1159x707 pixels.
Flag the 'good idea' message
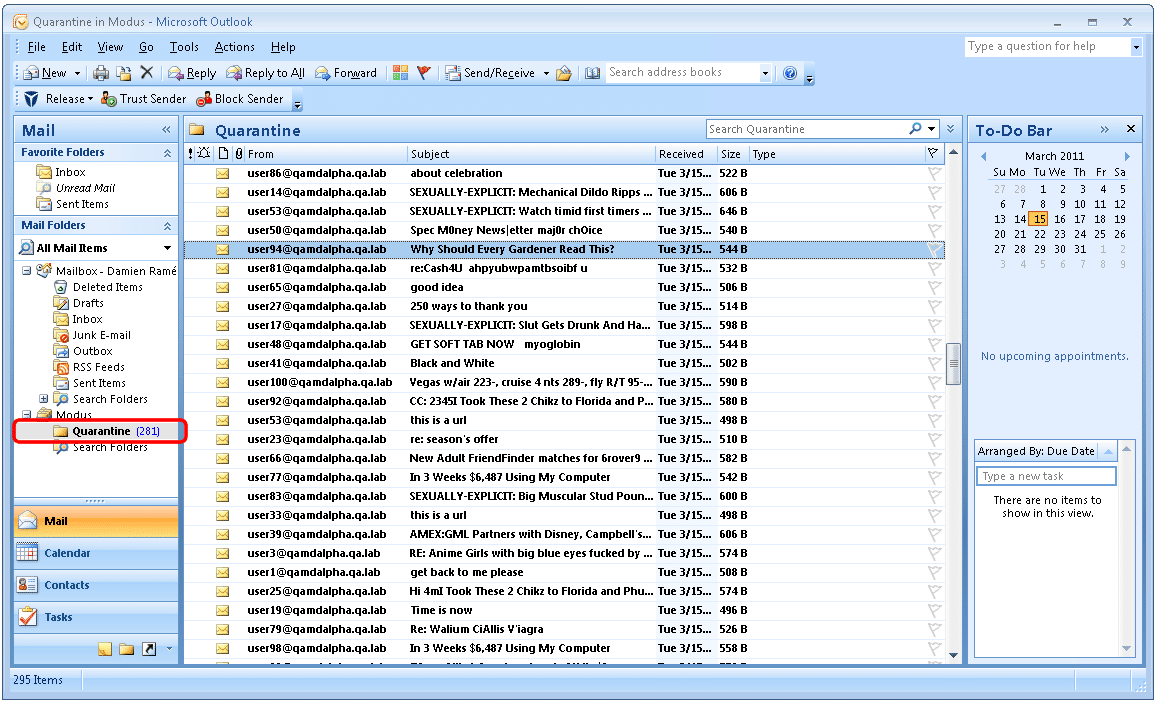(934, 287)
